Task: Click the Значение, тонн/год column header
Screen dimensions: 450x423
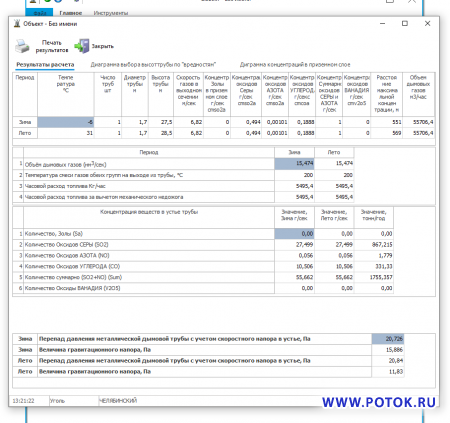Action: click(x=374, y=217)
